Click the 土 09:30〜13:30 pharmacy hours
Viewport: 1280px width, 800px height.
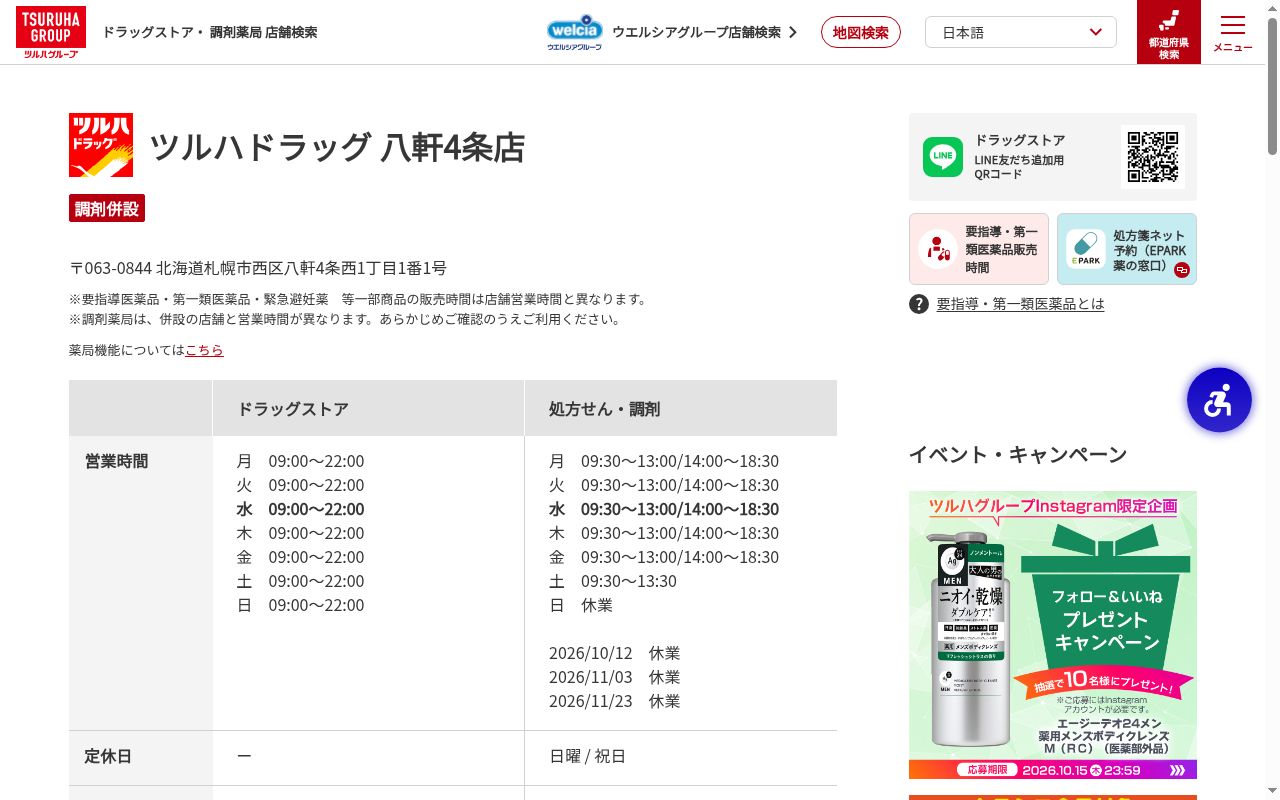613,581
